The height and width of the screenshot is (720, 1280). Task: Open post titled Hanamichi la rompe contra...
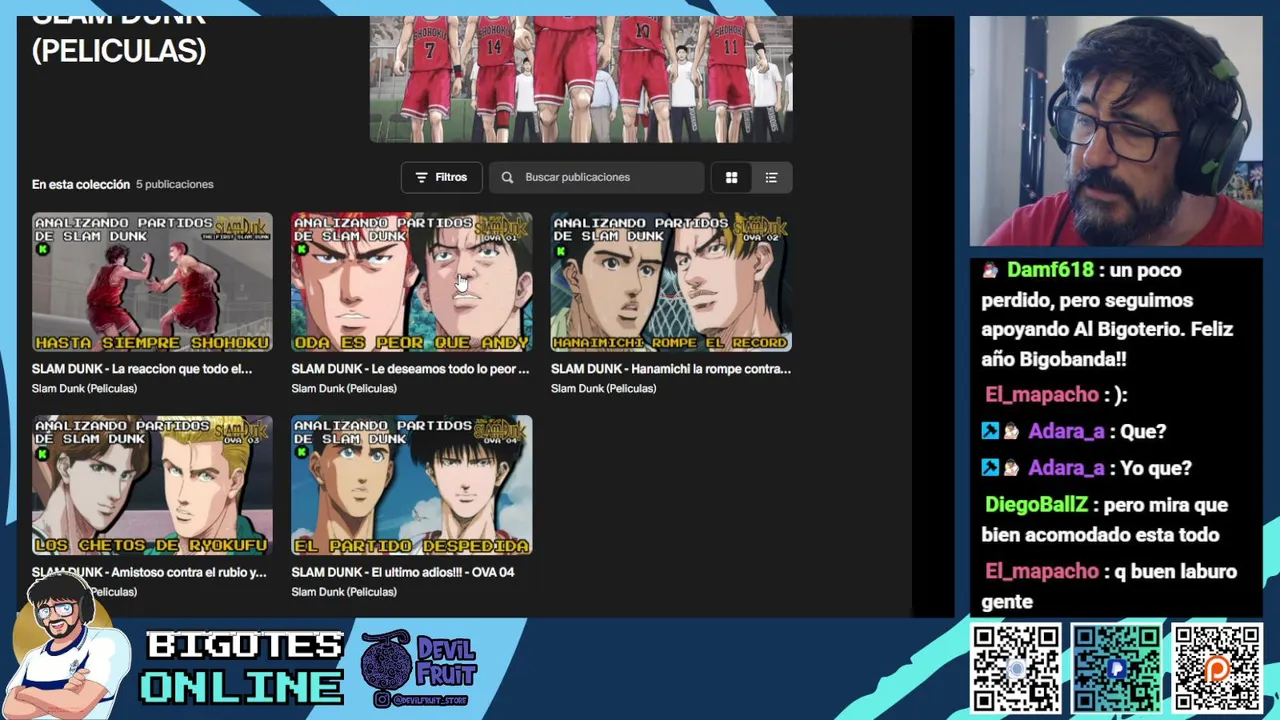pyautogui.click(x=671, y=369)
